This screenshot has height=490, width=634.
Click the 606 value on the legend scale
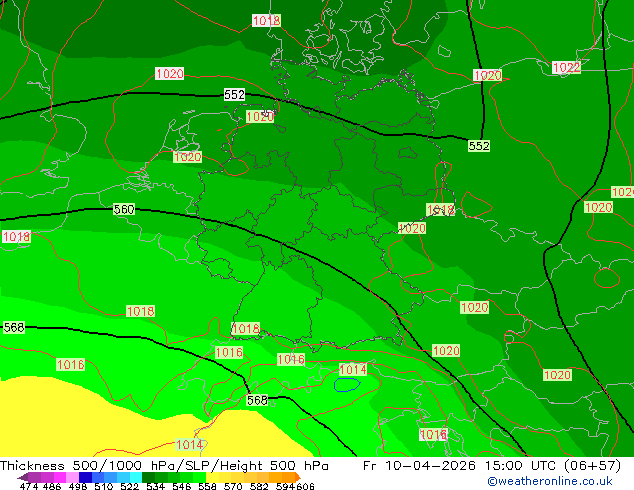click(305, 486)
